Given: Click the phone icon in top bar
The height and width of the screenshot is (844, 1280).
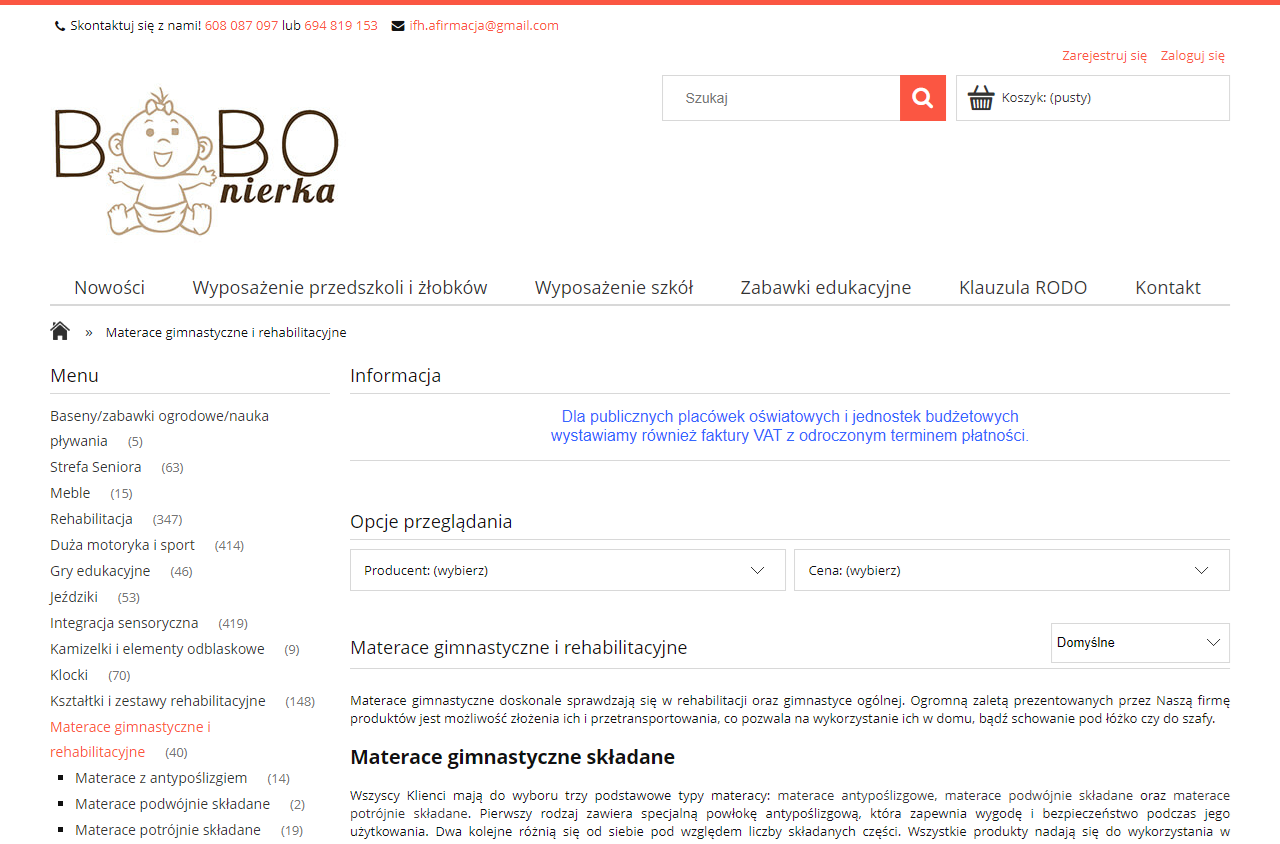Looking at the screenshot, I should tap(58, 25).
